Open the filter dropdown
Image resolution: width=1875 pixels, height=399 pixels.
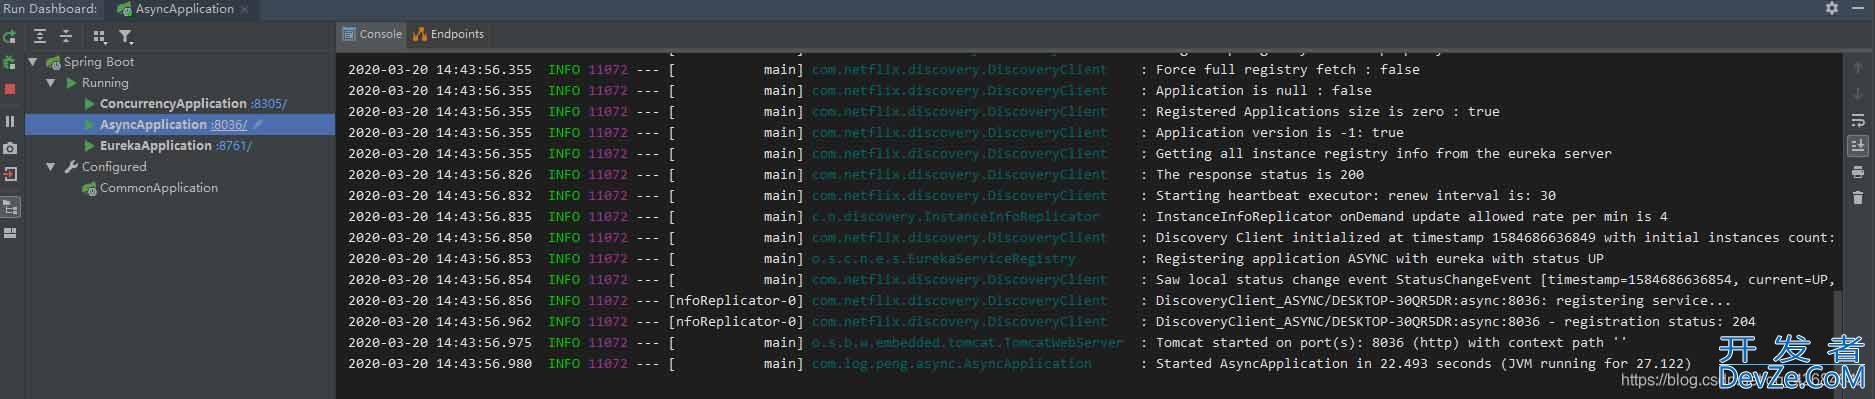click(126, 36)
